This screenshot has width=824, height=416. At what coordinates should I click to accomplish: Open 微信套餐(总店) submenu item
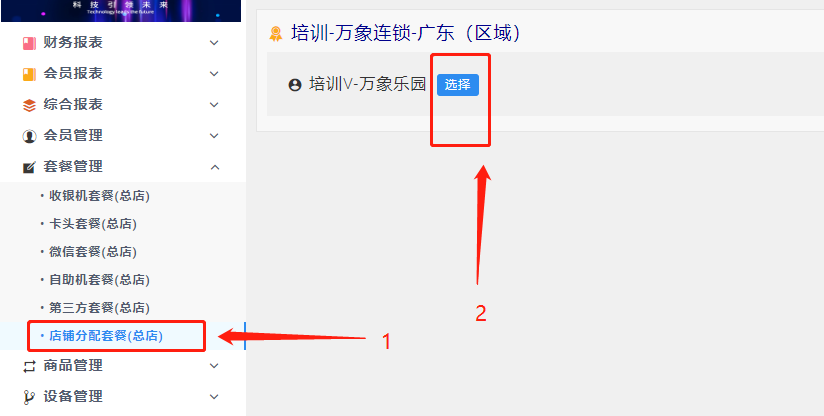click(x=93, y=252)
